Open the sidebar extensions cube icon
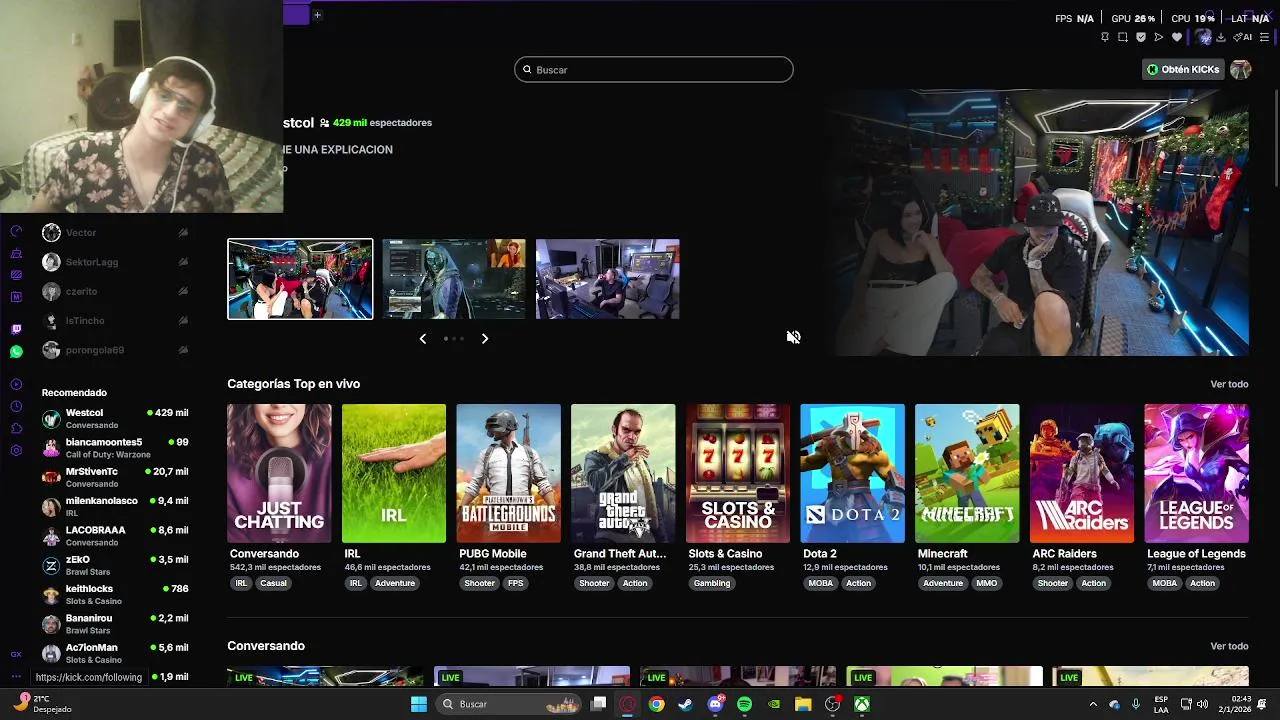1280x720 pixels. point(16,428)
